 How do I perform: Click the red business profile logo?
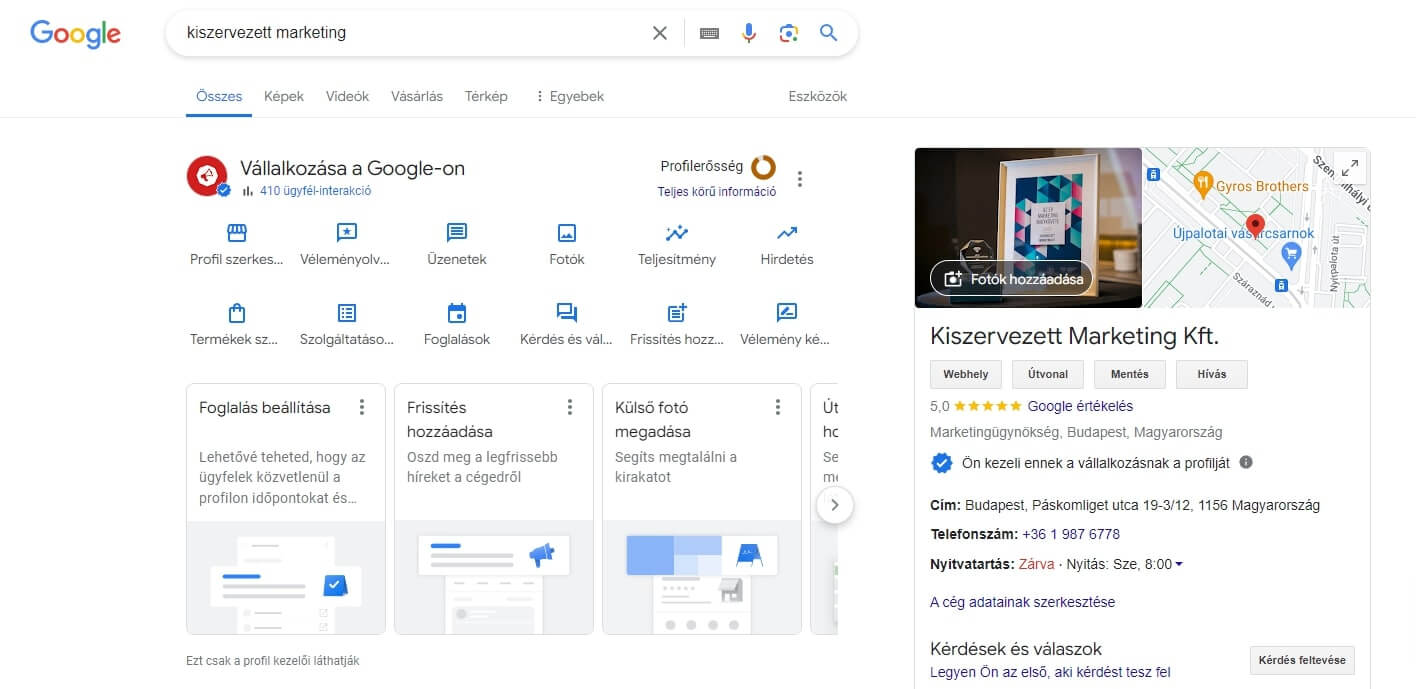(207, 176)
